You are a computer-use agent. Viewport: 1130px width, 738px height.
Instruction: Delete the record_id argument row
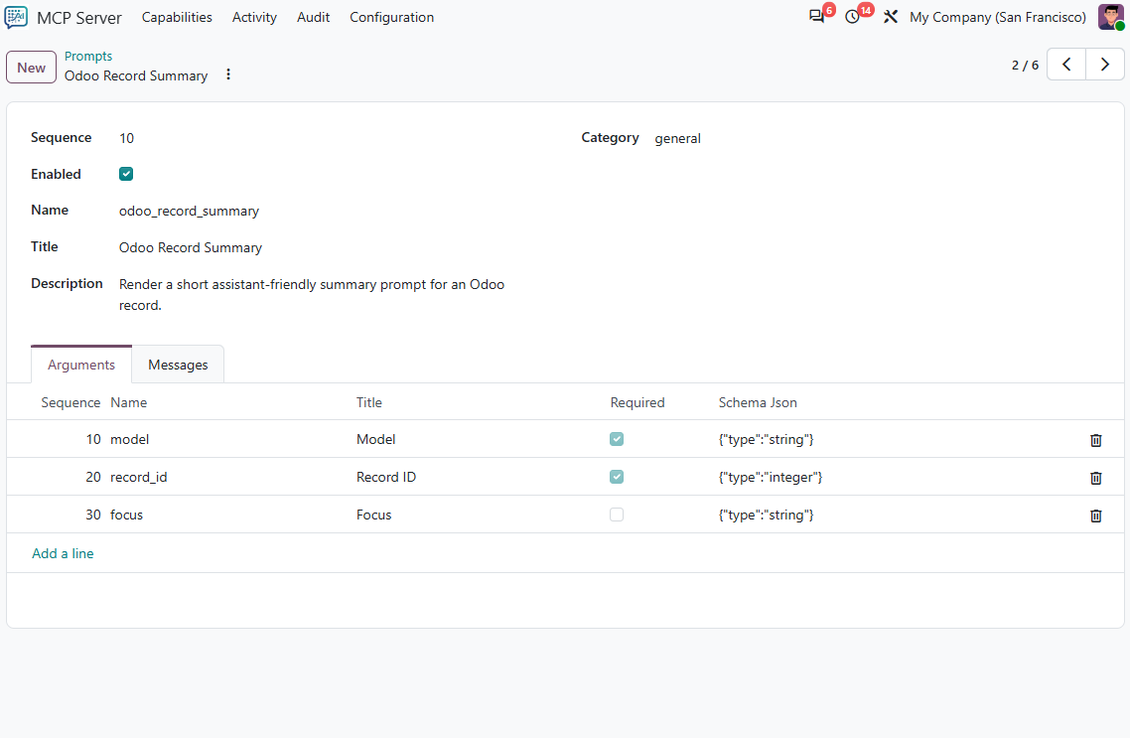(x=1095, y=477)
